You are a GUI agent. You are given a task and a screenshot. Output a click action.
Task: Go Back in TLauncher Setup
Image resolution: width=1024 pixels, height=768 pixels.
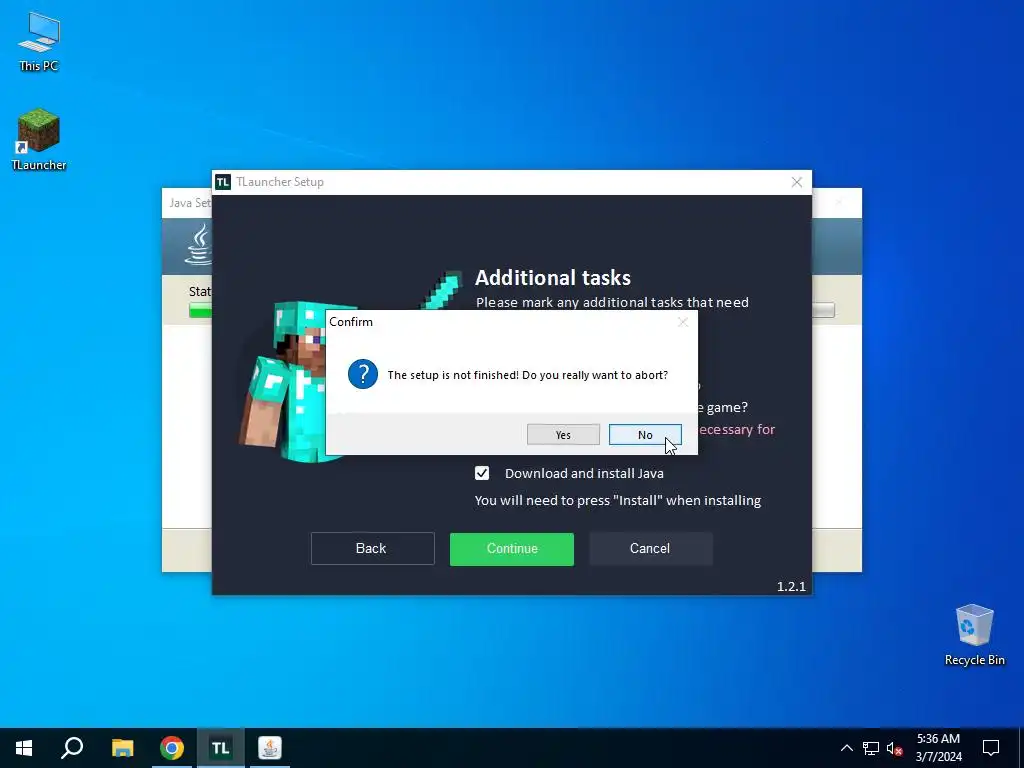372,549
